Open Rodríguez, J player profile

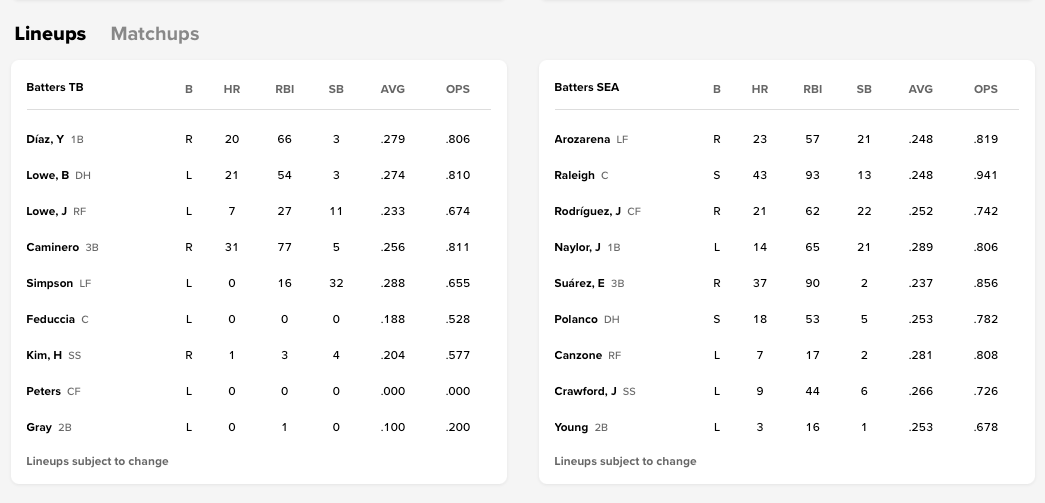click(587, 211)
